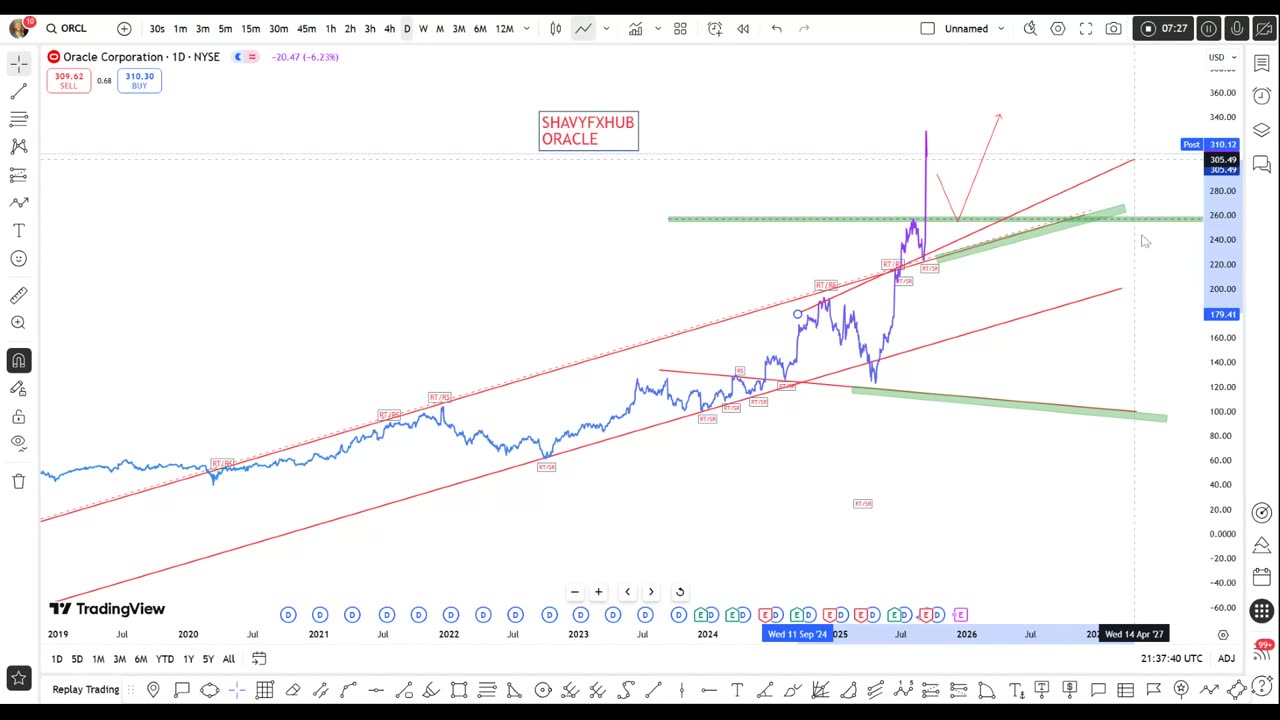Open the go to date calendar icon
This screenshot has width=1280, height=720.
[259, 659]
